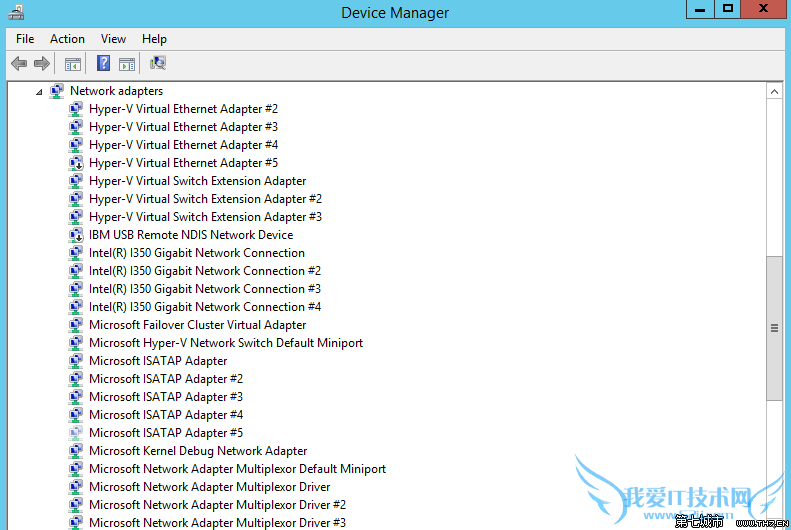The width and height of the screenshot is (791, 530).
Task: Click the Device Manager title bar icon
Action: coord(16,12)
